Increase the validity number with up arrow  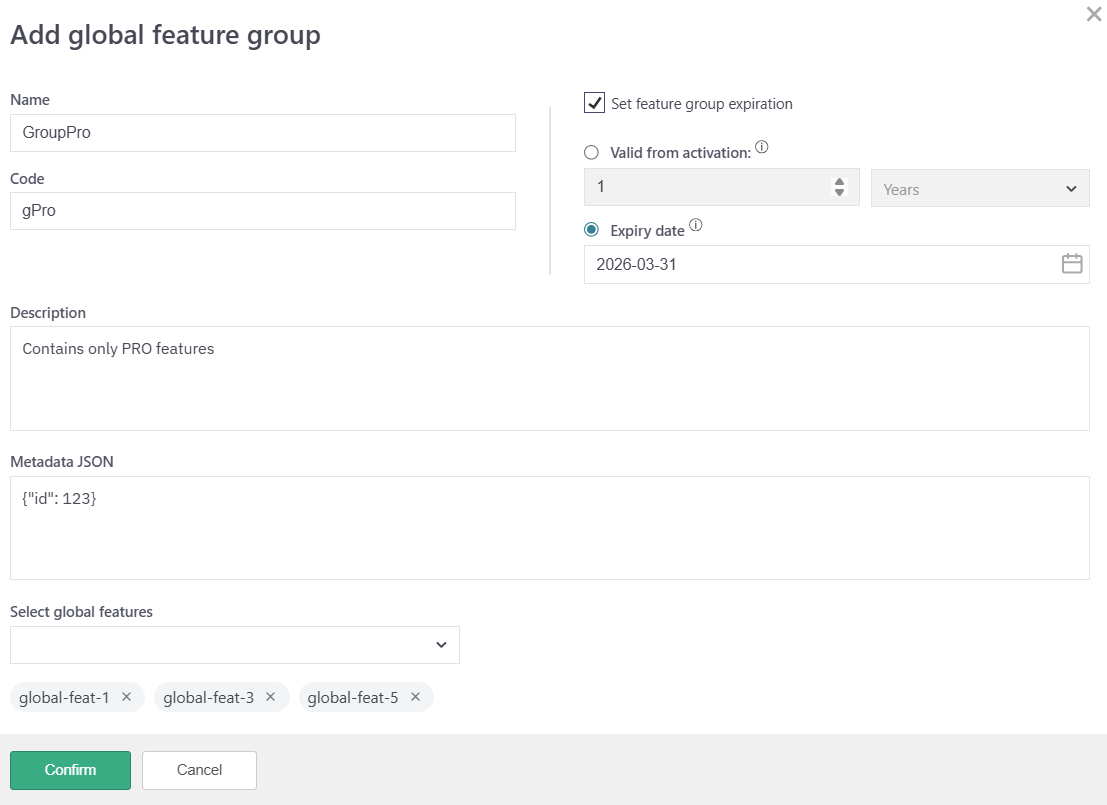[839, 182]
